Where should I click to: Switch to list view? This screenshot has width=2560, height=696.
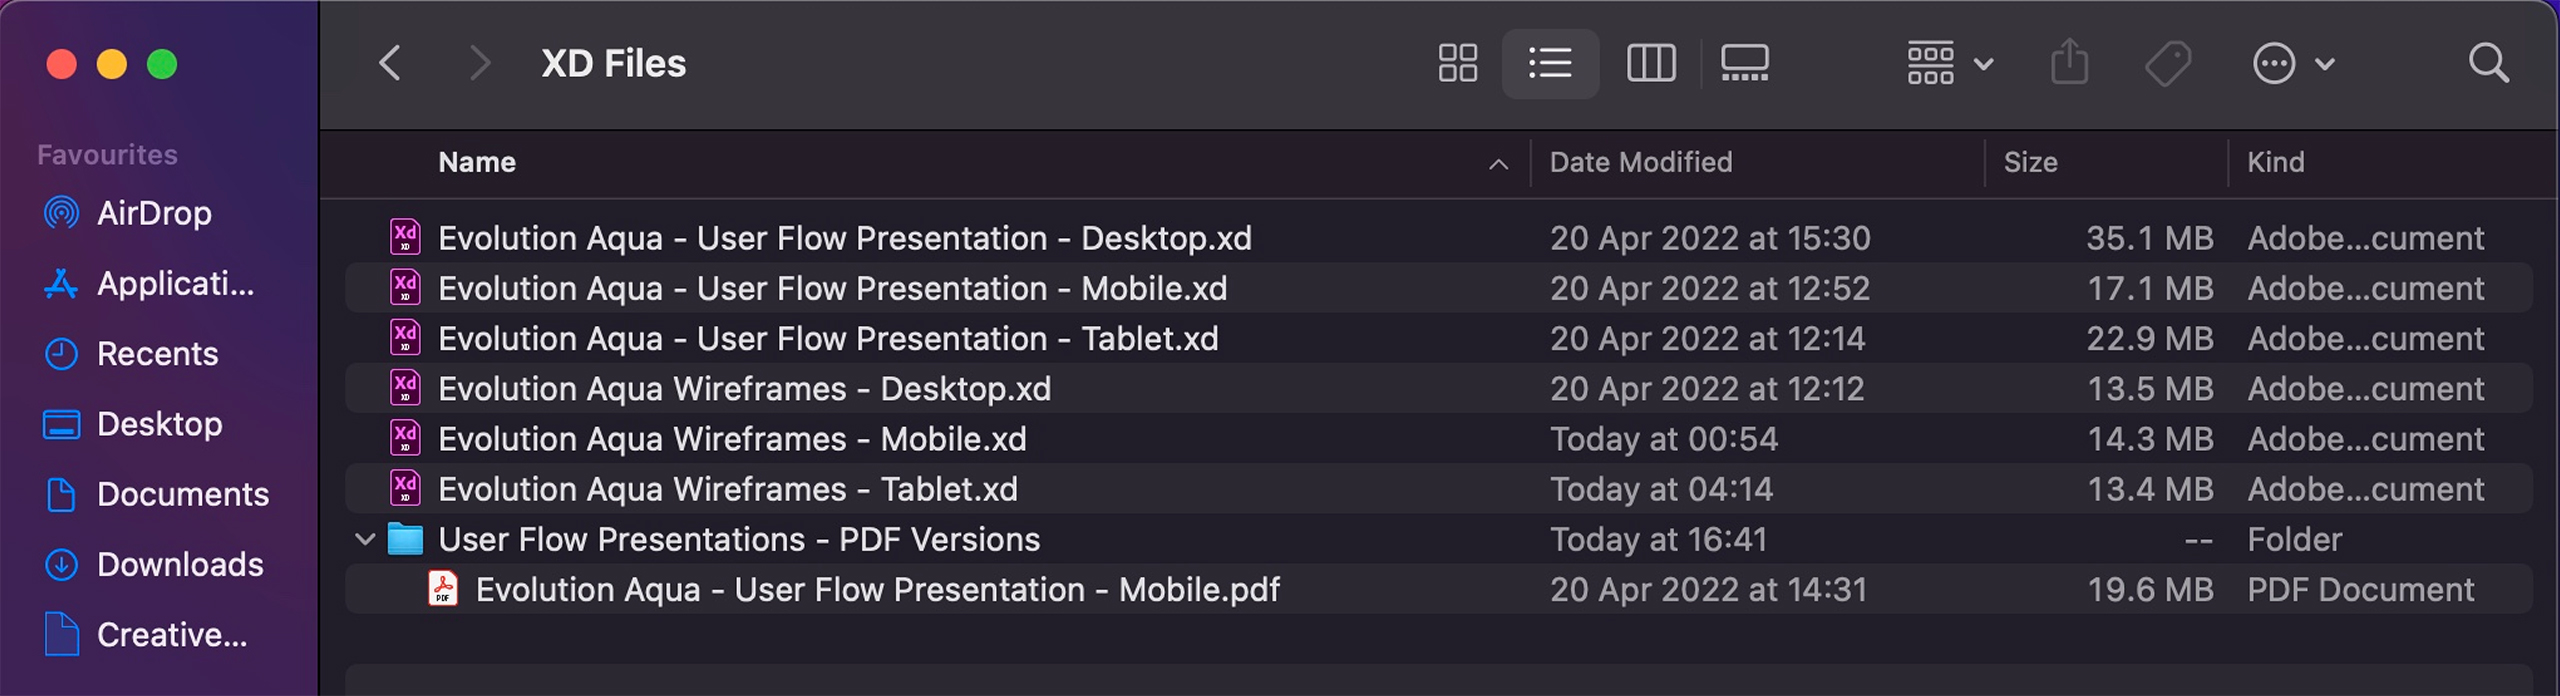[x=1550, y=63]
